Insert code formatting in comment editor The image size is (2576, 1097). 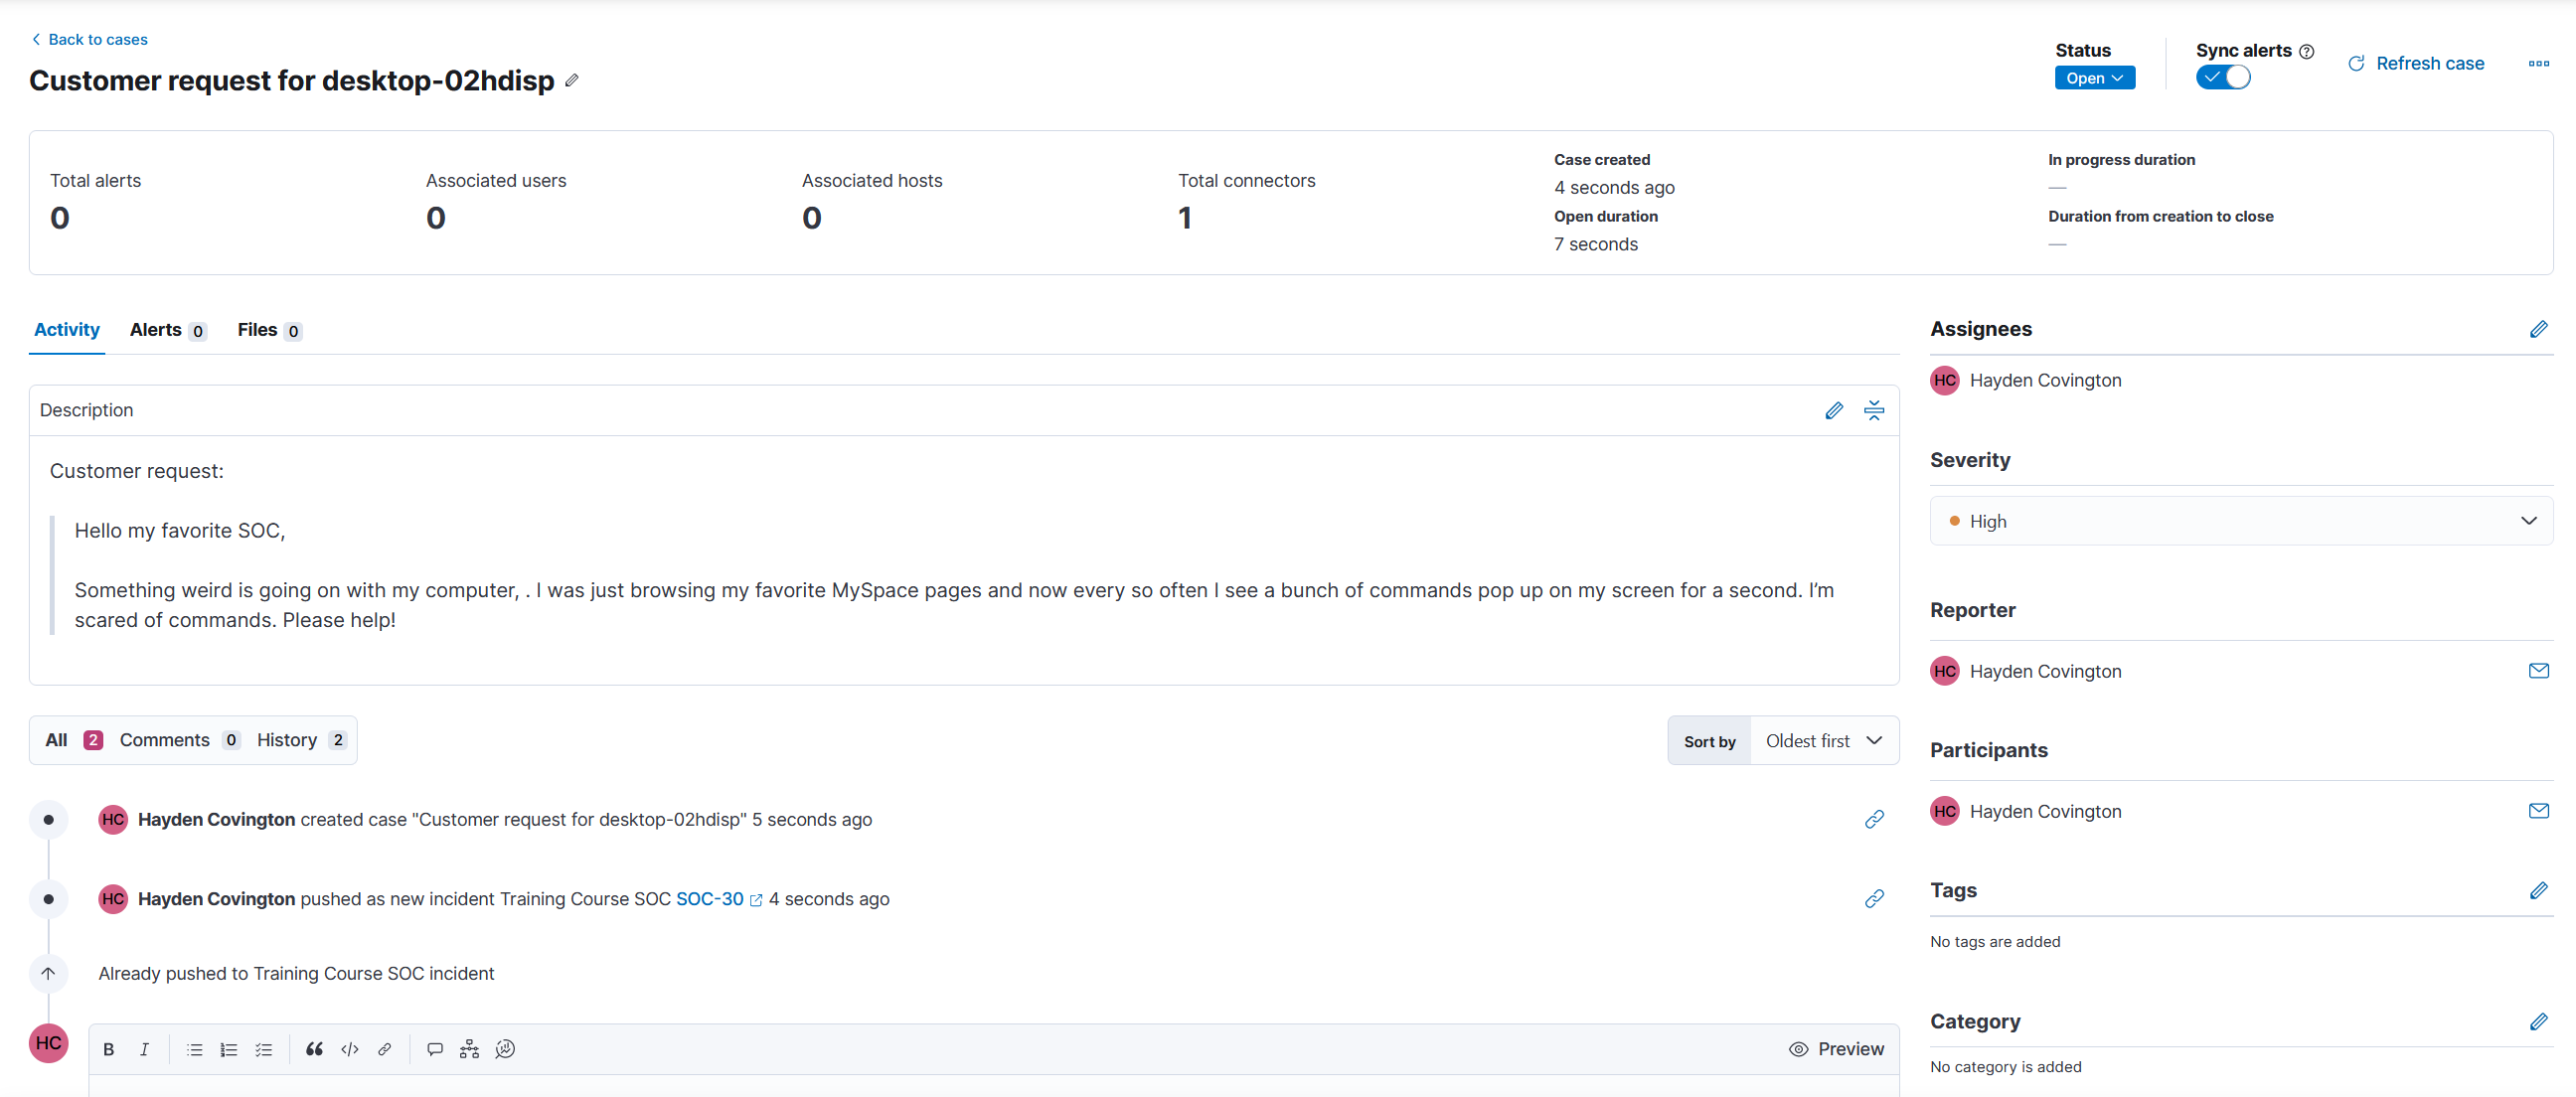[349, 1049]
